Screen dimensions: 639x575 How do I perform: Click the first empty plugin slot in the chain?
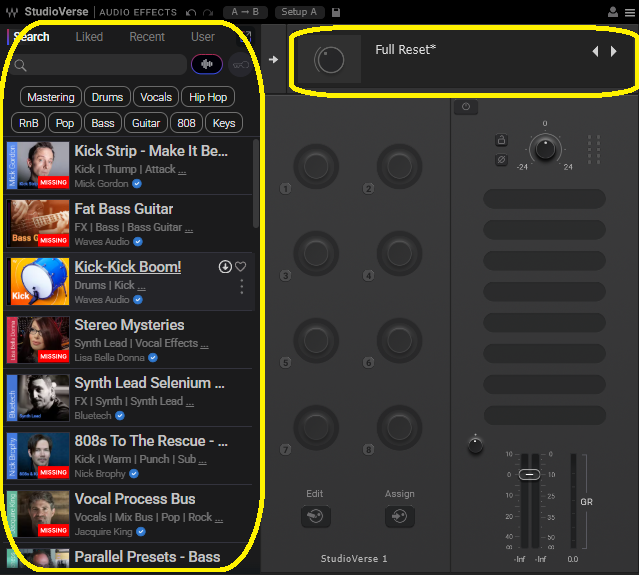(x=544, y=199)
